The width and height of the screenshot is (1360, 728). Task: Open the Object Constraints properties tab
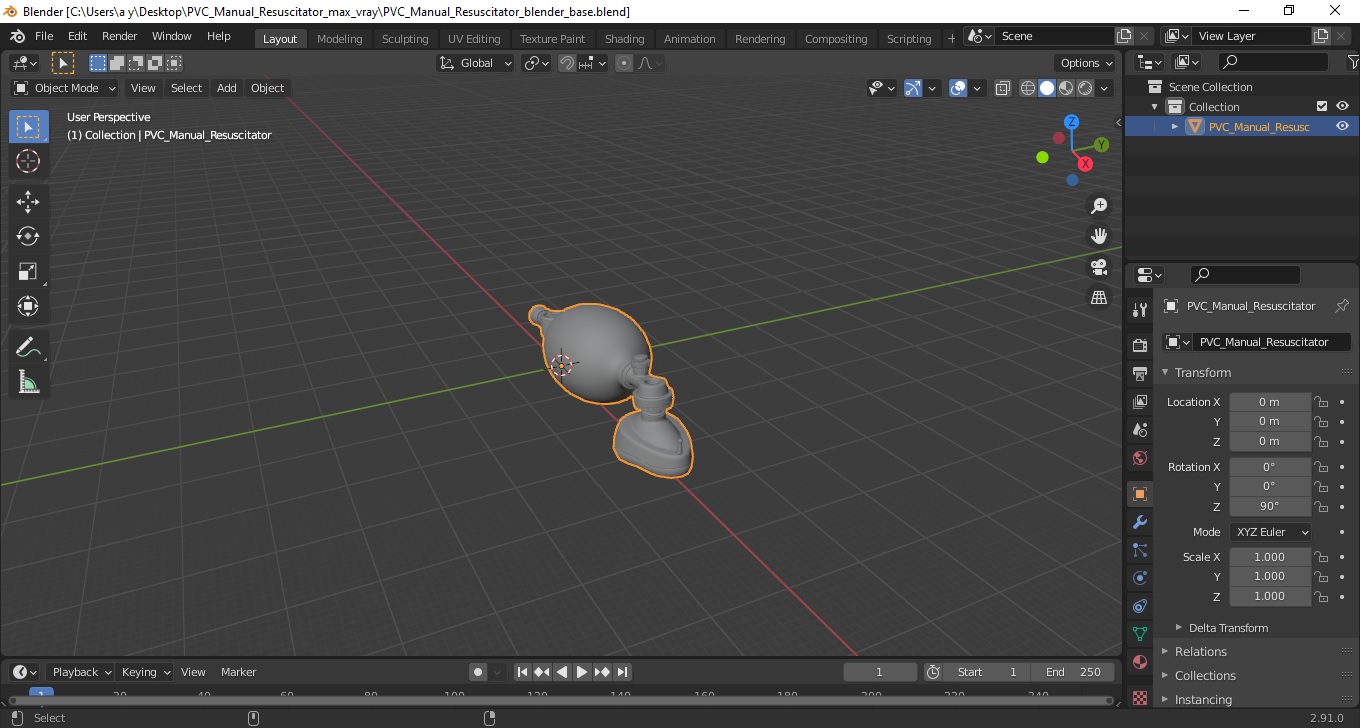(1139, 605)
